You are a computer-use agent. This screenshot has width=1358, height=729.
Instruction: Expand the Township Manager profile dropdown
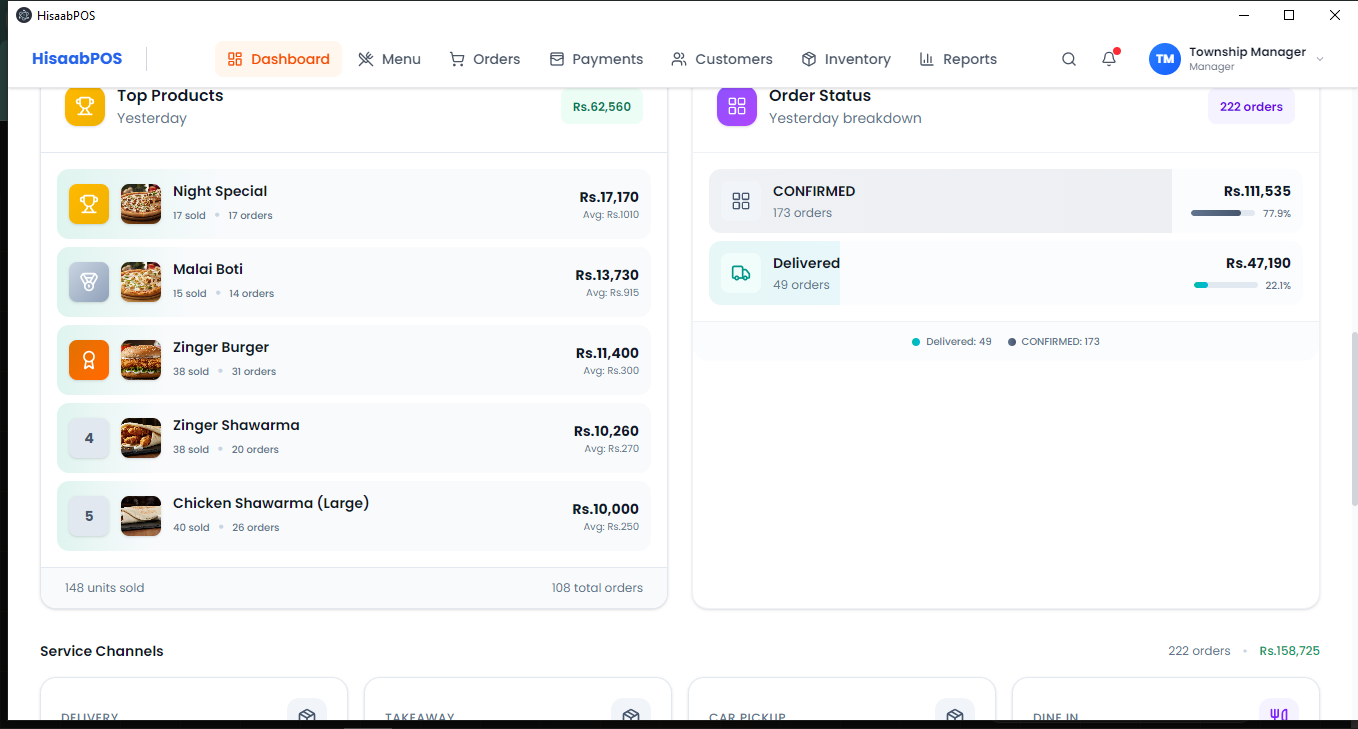pyautogui.click(x=1319, y=59)
